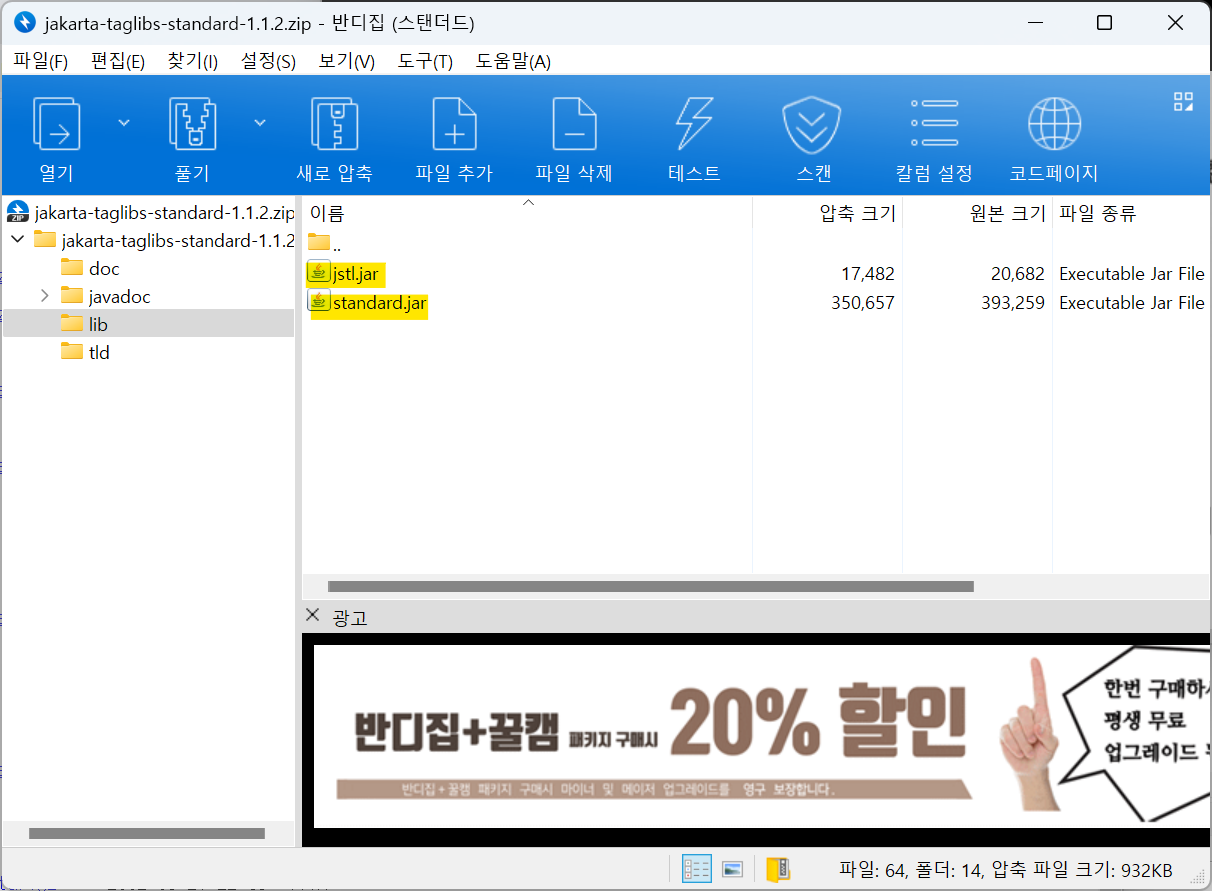This screenshot has width=1212, height=891.
Task: Open the 편집(E) menu
Action: [x=118, y=61]
